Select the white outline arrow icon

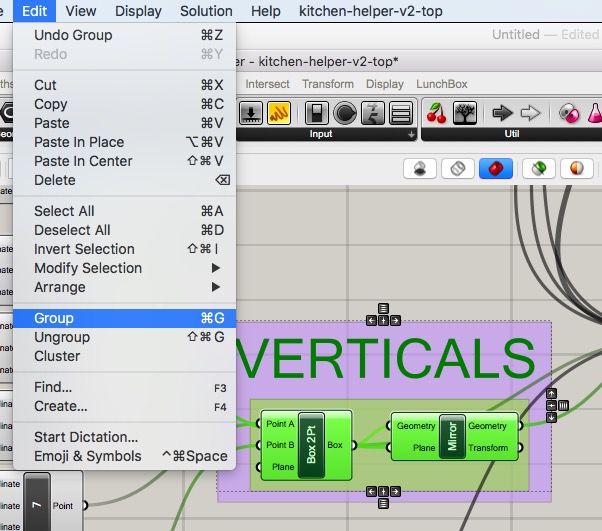pos(530,113)
